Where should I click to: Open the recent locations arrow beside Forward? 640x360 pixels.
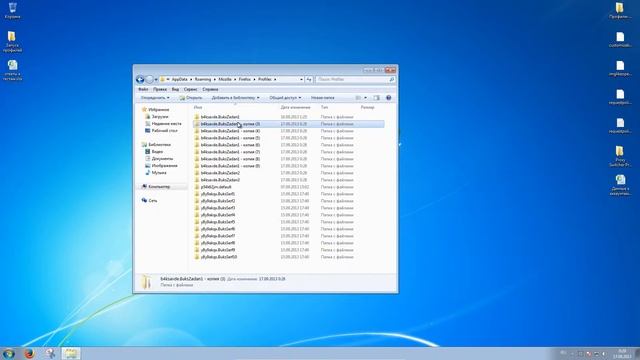tap(156, 79)
